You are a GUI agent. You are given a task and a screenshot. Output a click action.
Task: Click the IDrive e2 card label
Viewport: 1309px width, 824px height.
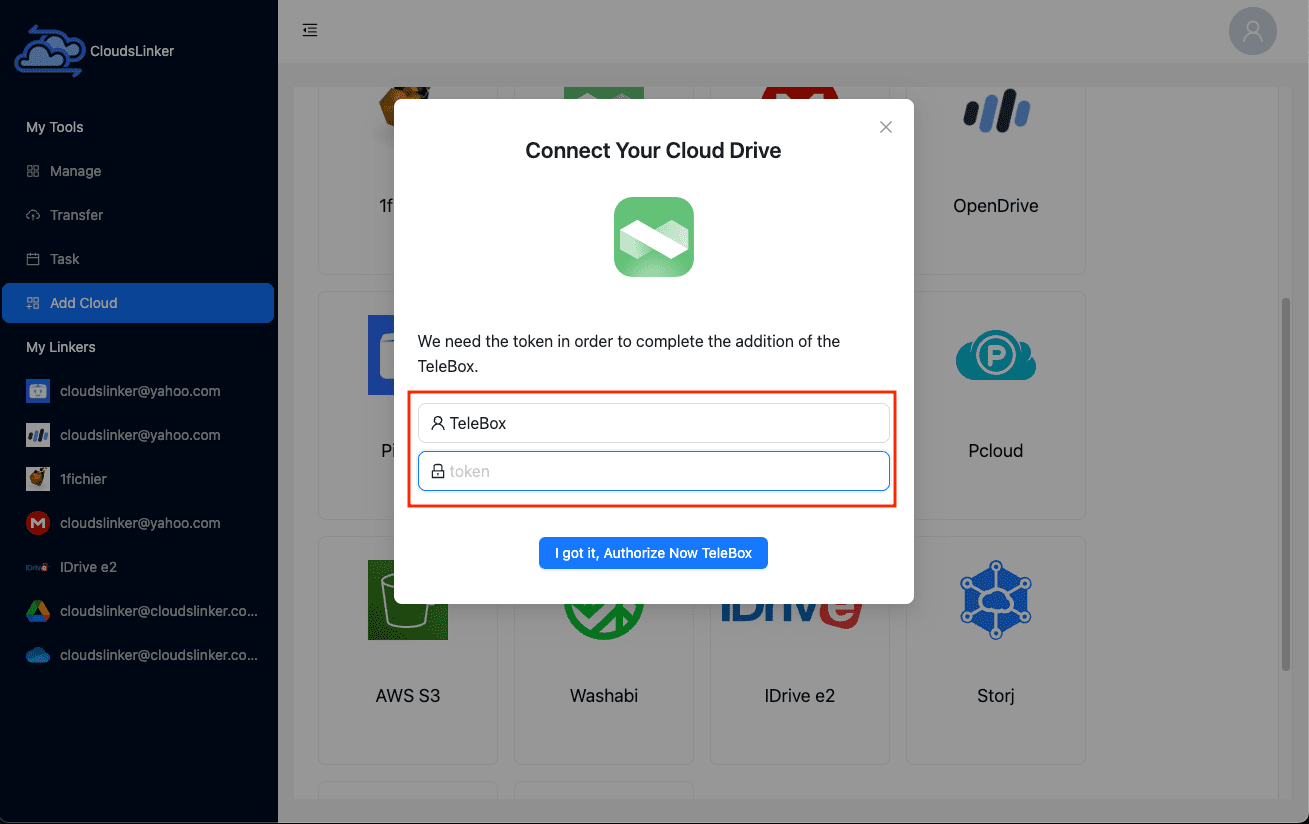(799, 696)
